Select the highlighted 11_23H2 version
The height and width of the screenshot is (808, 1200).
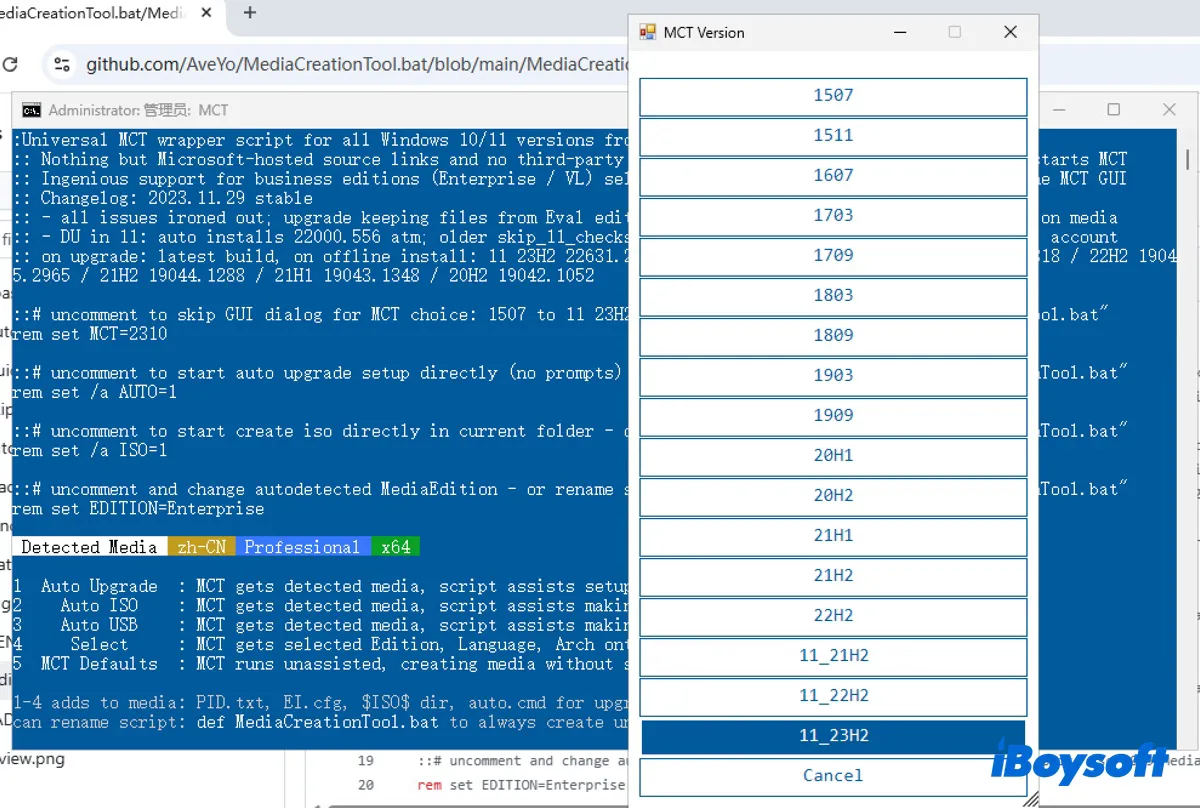[x=833, y=735]
